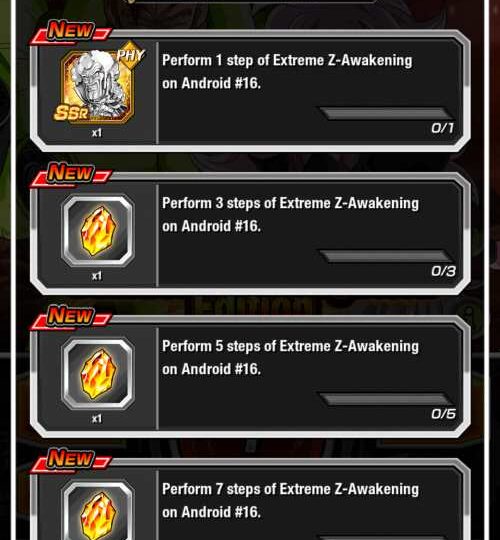Tap the orange crystal reward in 5 steps mission
Image resolution: width=500 pixels, height=540 pixels.
tap(98, 374)
